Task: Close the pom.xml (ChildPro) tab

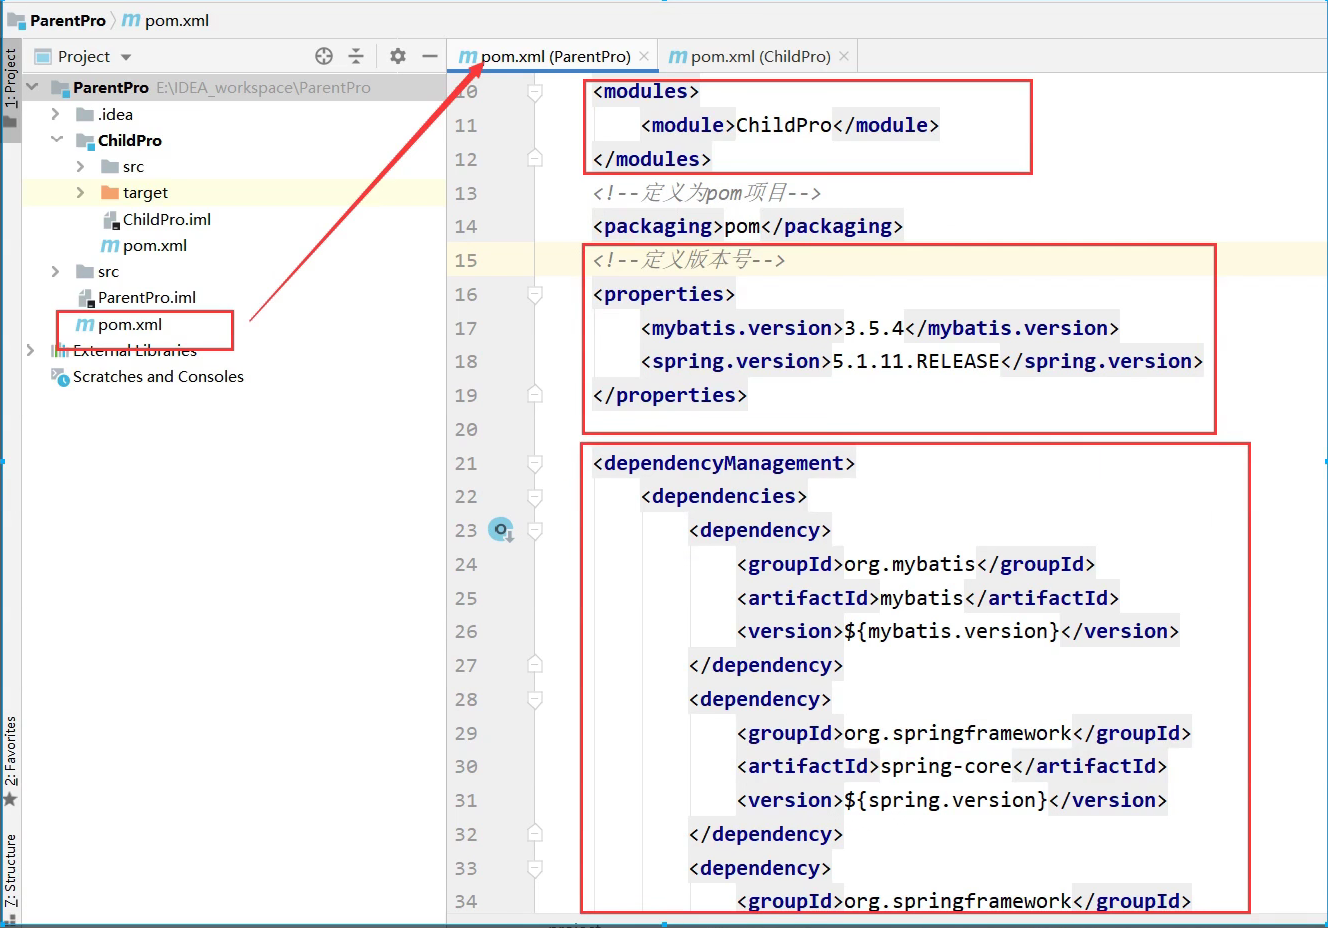Action: (x=844, y=56)
